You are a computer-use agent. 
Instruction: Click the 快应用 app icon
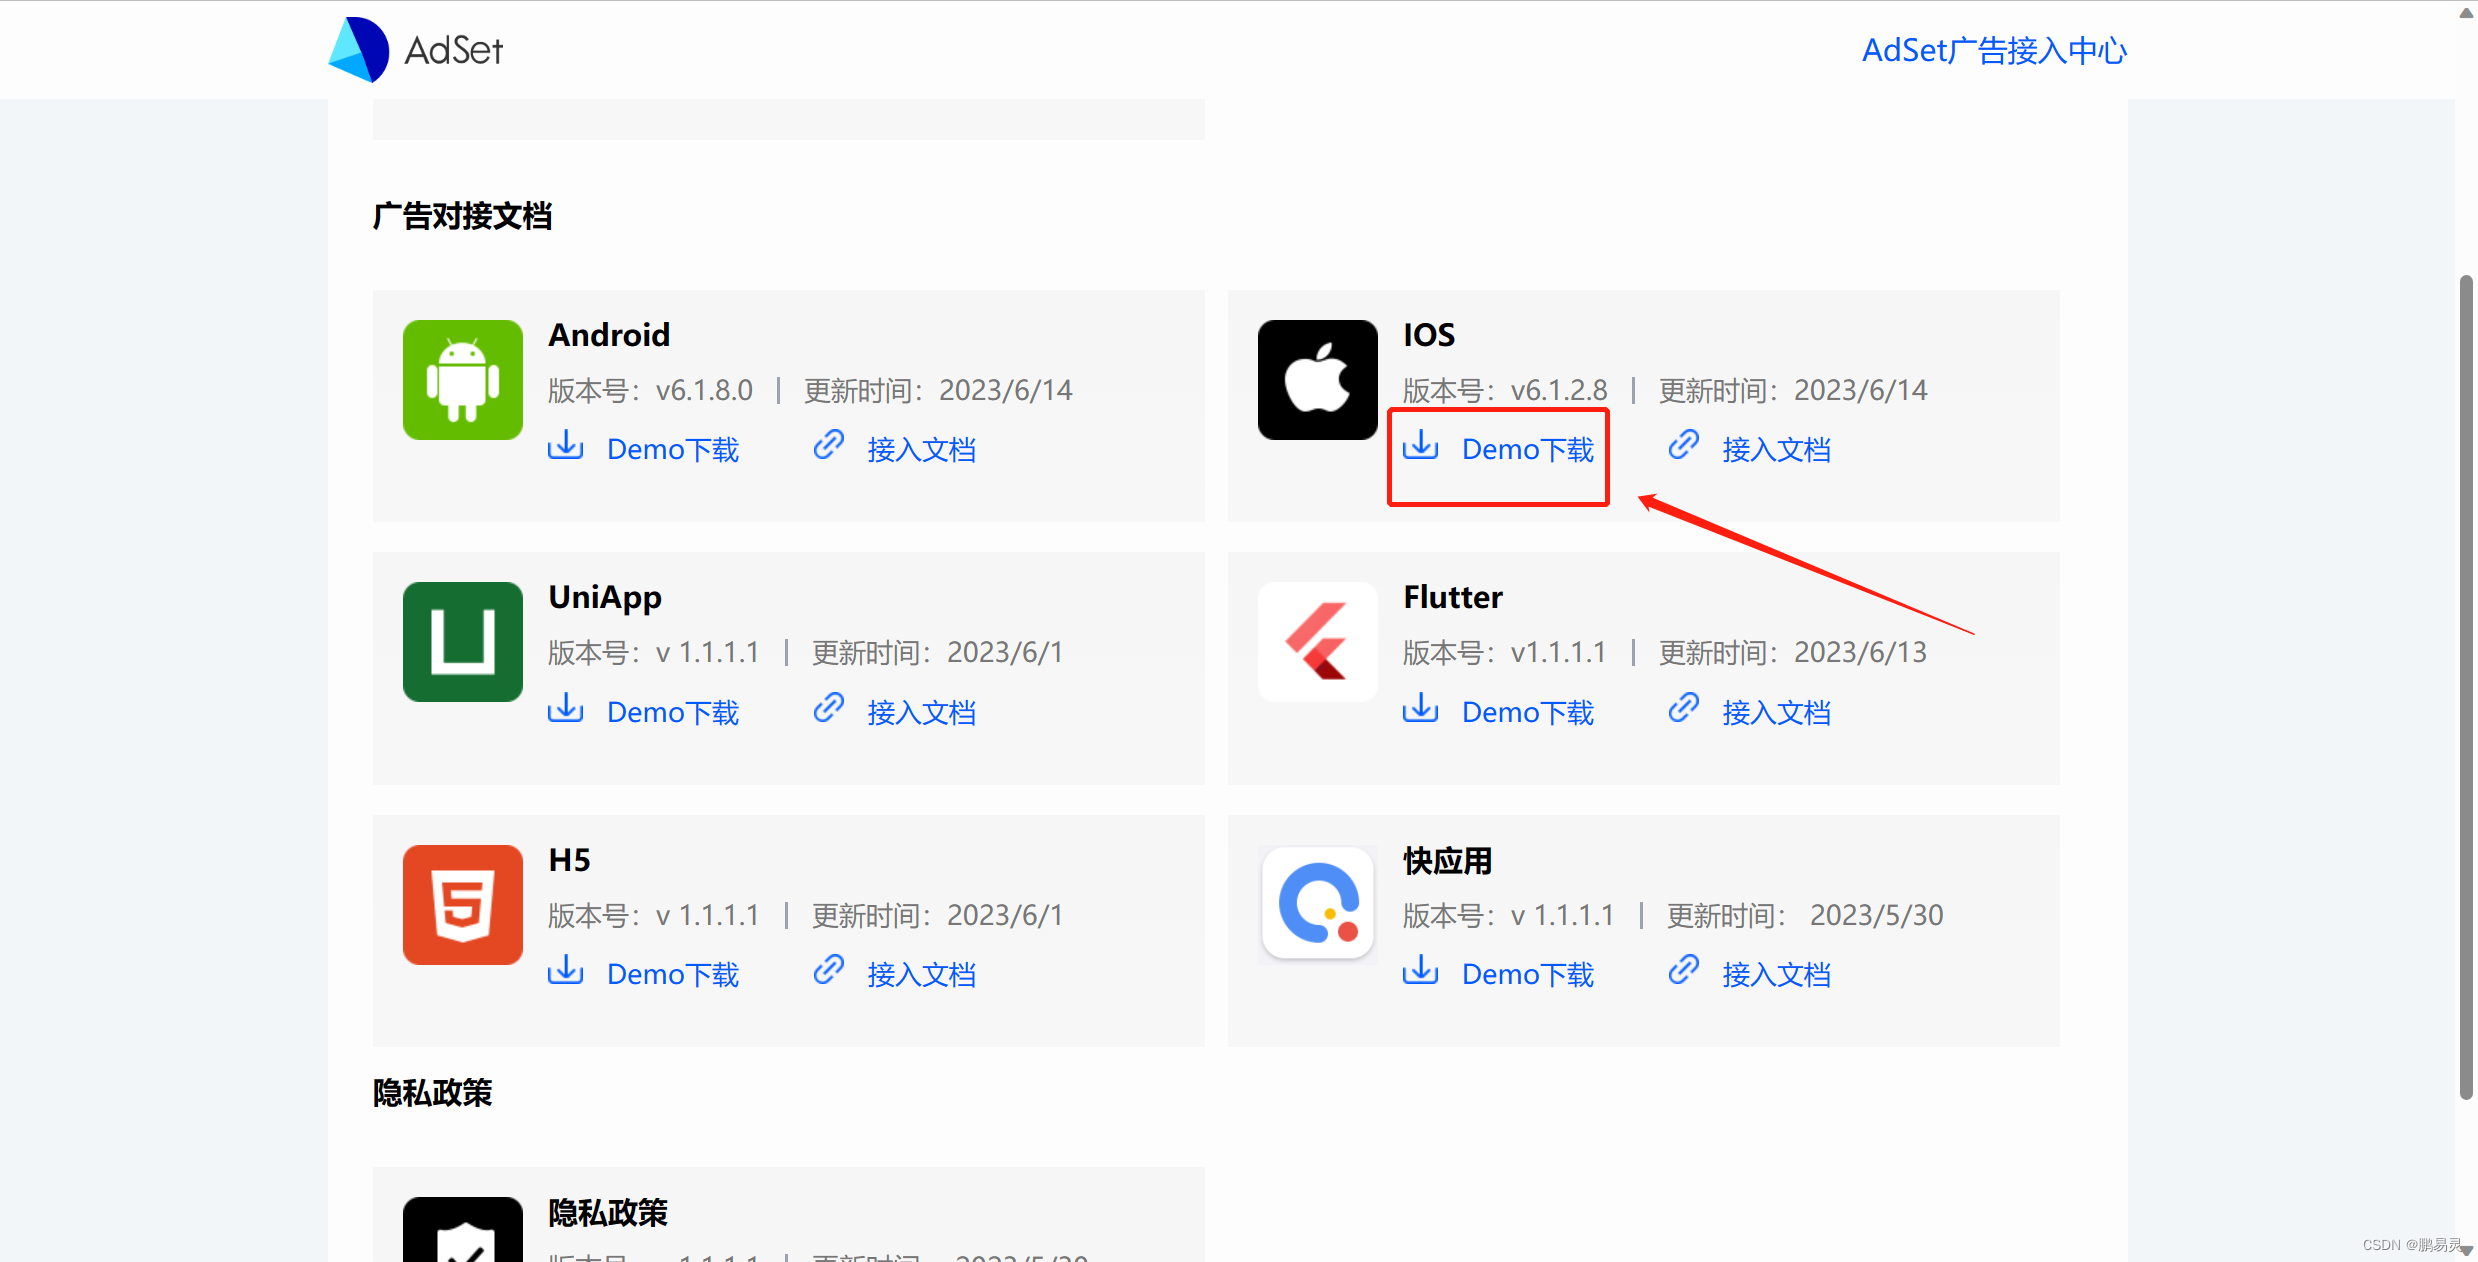(x=1318, y=905)
